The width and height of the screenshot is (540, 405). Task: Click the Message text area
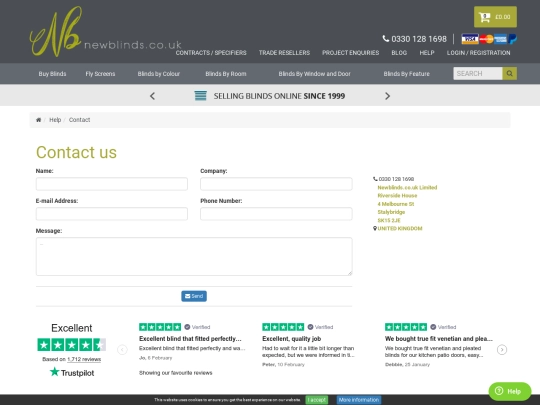tap(194, 257)
